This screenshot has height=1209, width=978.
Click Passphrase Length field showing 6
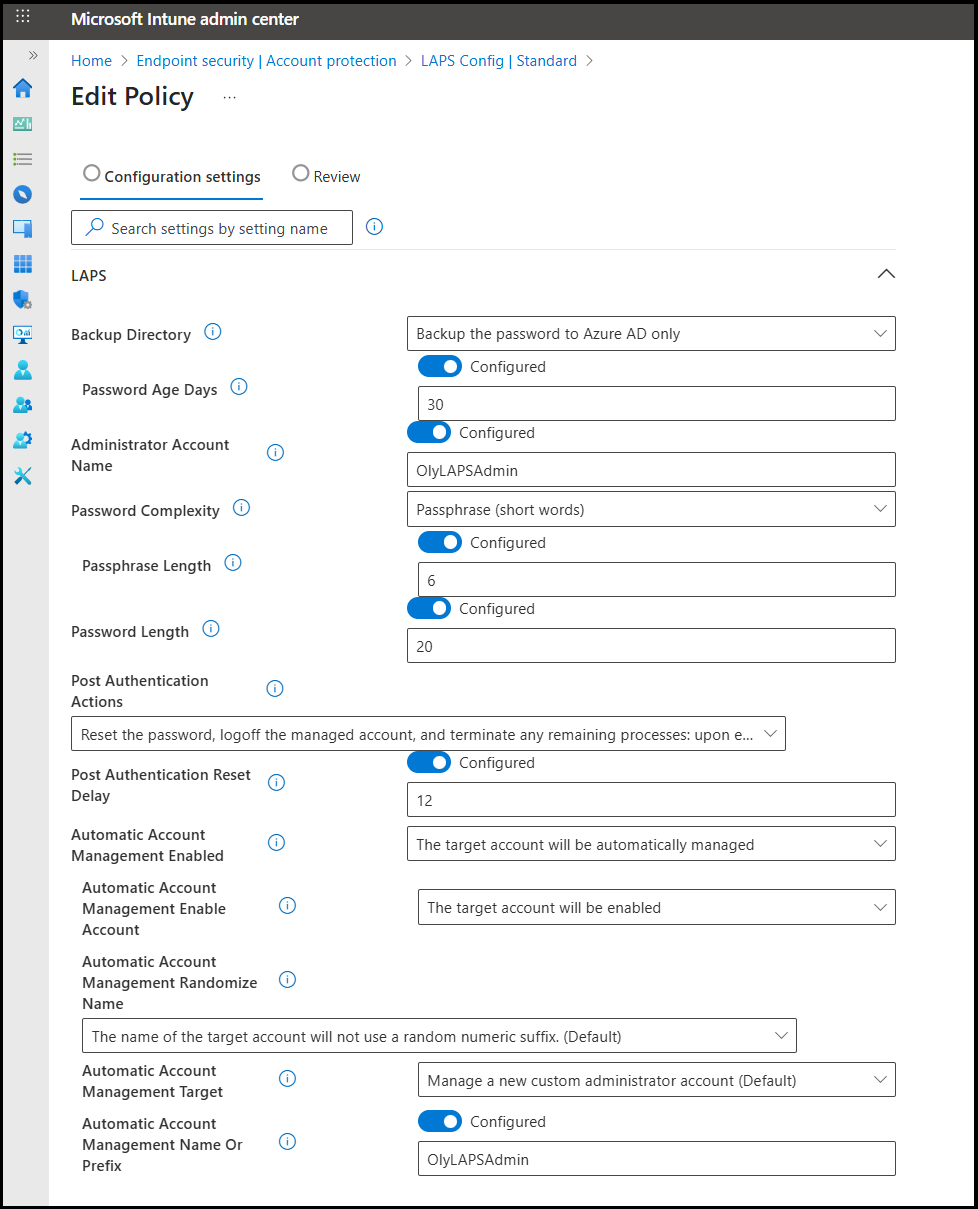[657, 580]
